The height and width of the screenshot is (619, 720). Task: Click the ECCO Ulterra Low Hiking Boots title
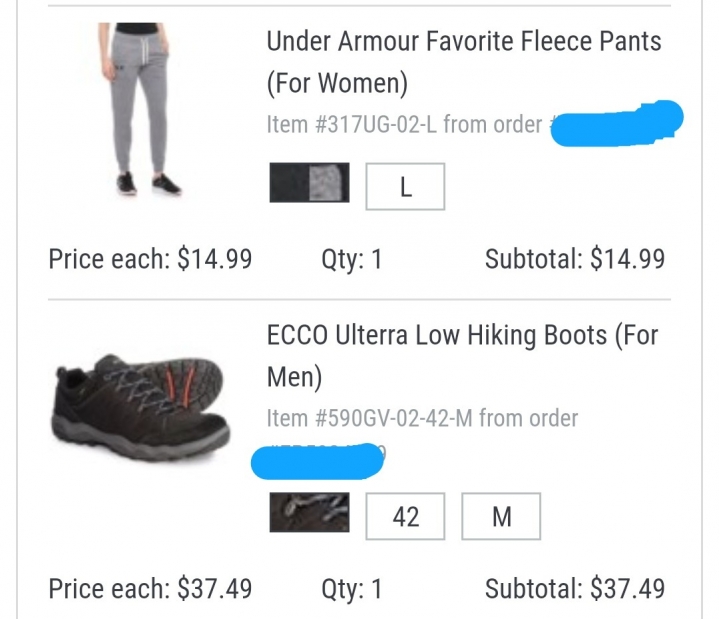pyautogui.click(x=462, y=356)
